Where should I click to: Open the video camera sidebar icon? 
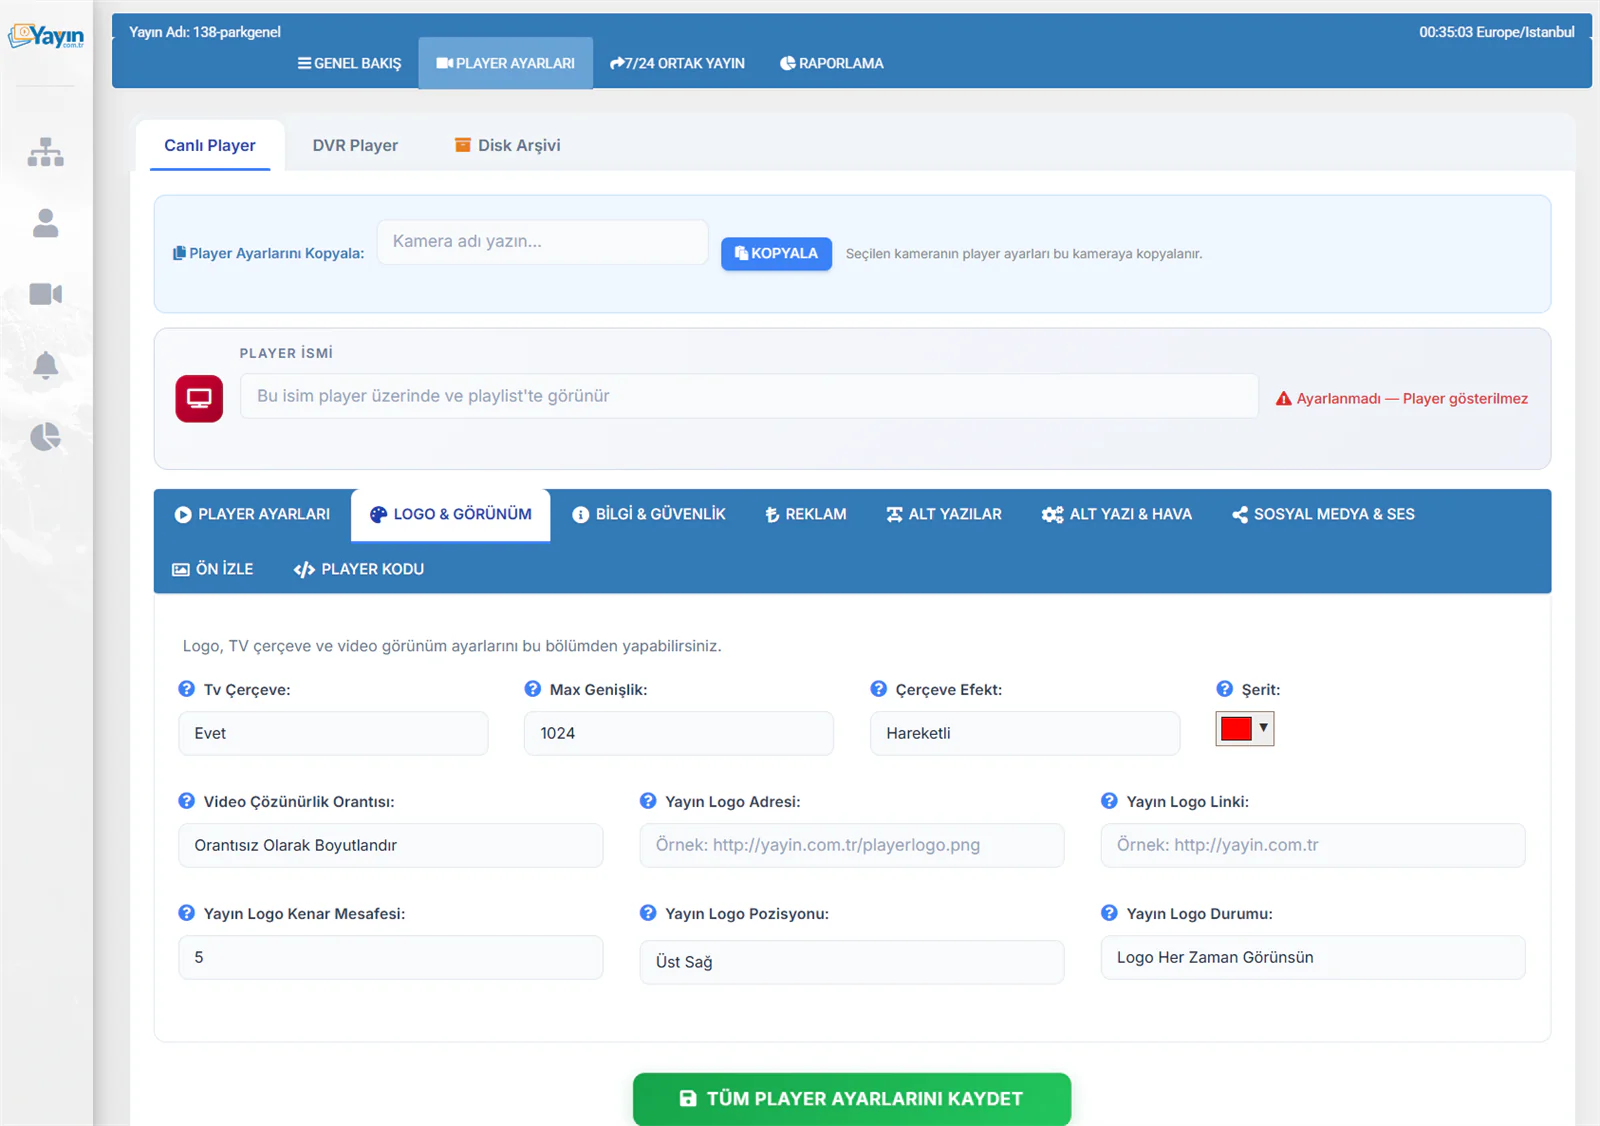point(45,294)
